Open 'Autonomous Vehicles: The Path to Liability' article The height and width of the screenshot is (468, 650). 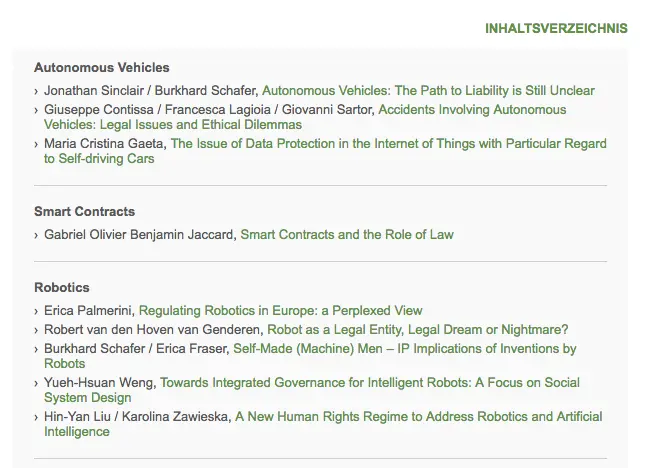coord(428,91)
